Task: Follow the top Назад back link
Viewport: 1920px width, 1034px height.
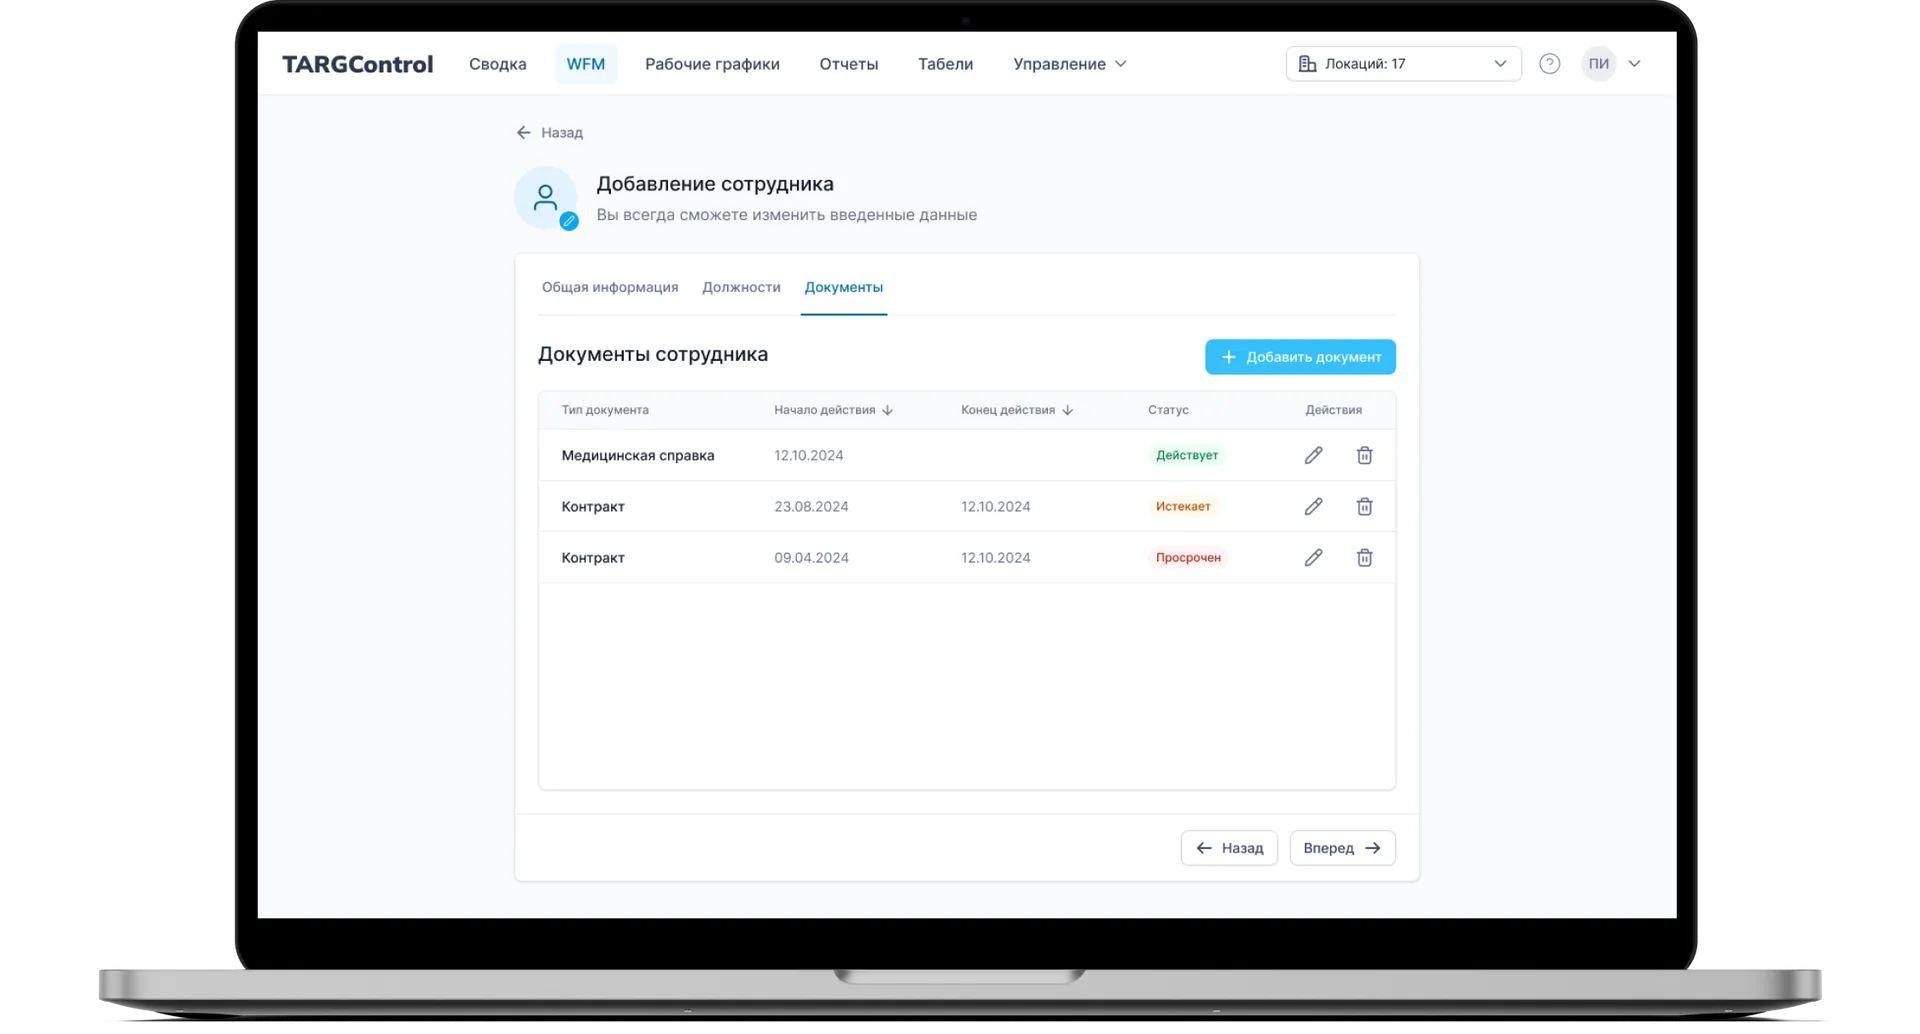Action: click(x=549, y=132)
